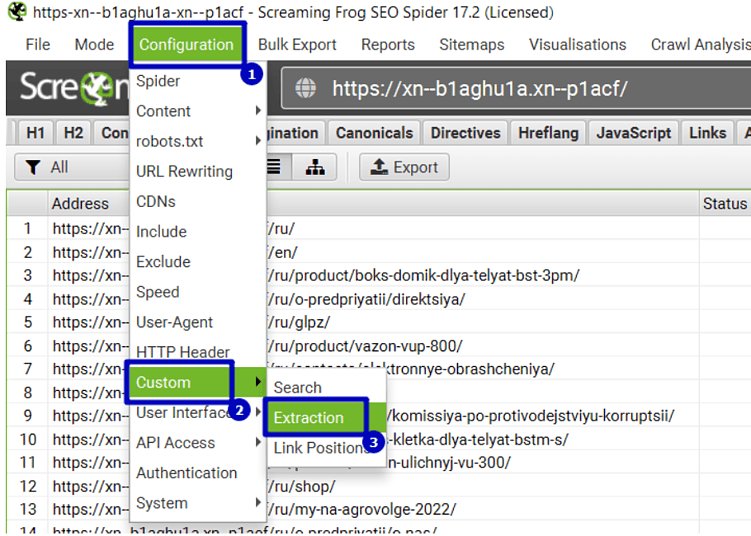Open Speed configuration
751x536 pixels.
pos(197,292)
